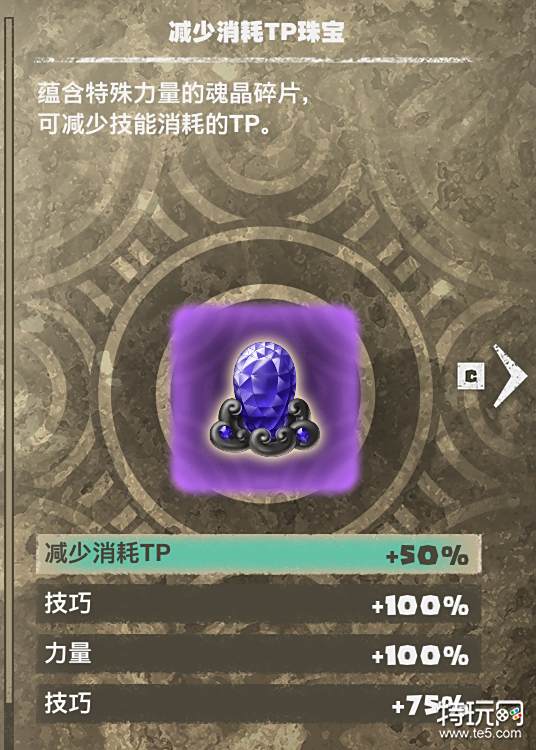Select the 技巧 row showing +75%
The height and width of the screenshot is (750, 536).
(x=259, y=705)
